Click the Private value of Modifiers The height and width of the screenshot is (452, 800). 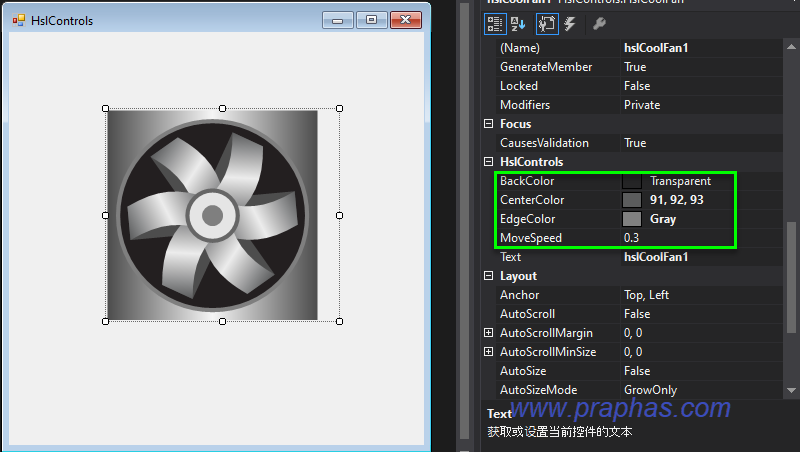pyautogui.click(x=642, y=105)
